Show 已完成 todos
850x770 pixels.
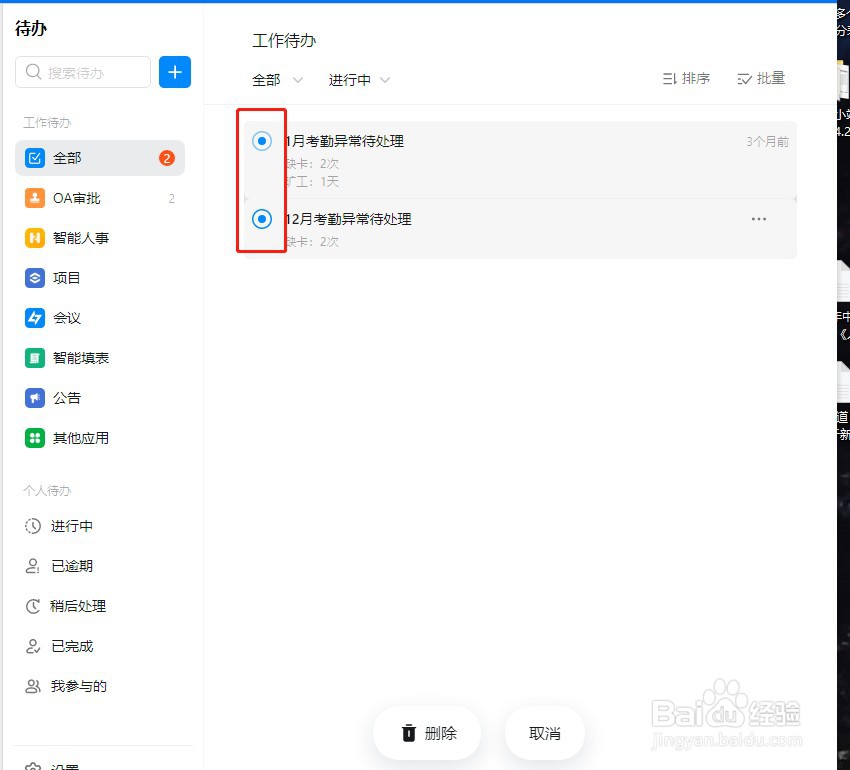pos(100,646)
